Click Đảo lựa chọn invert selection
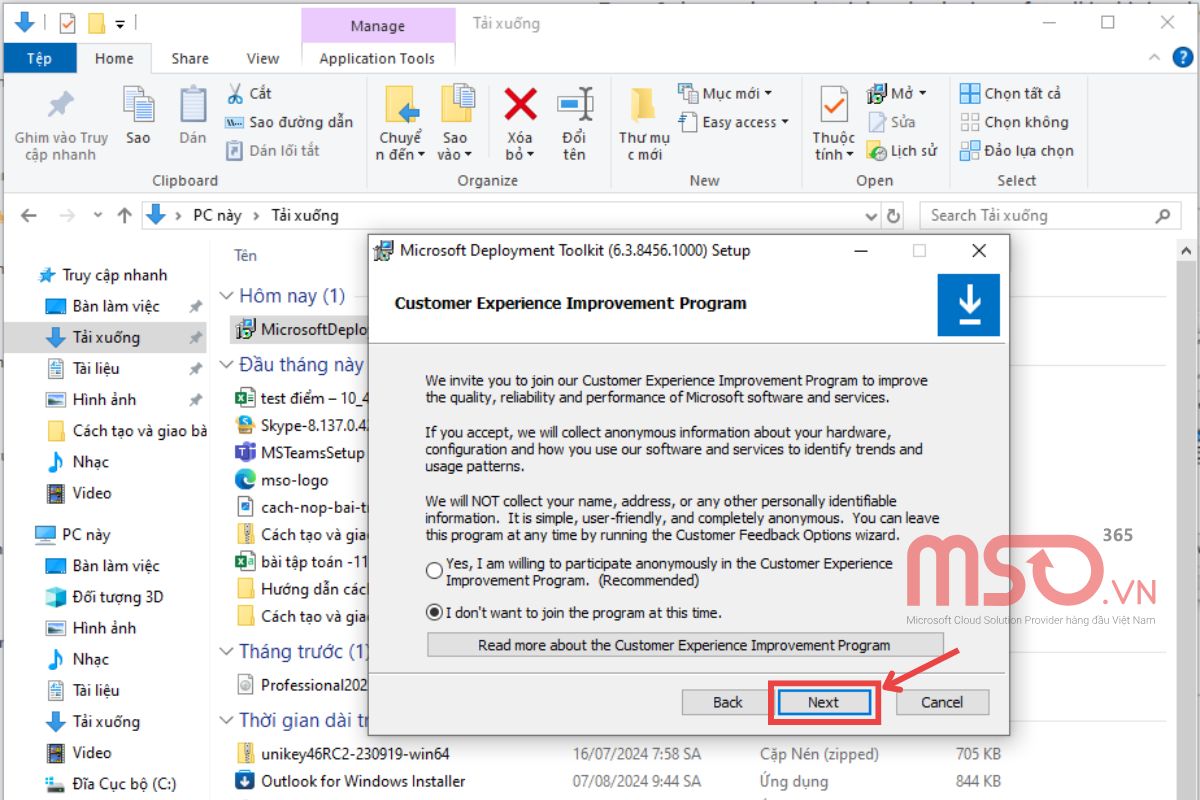The image size is (1200, 800). click(x=1016, y=151)
